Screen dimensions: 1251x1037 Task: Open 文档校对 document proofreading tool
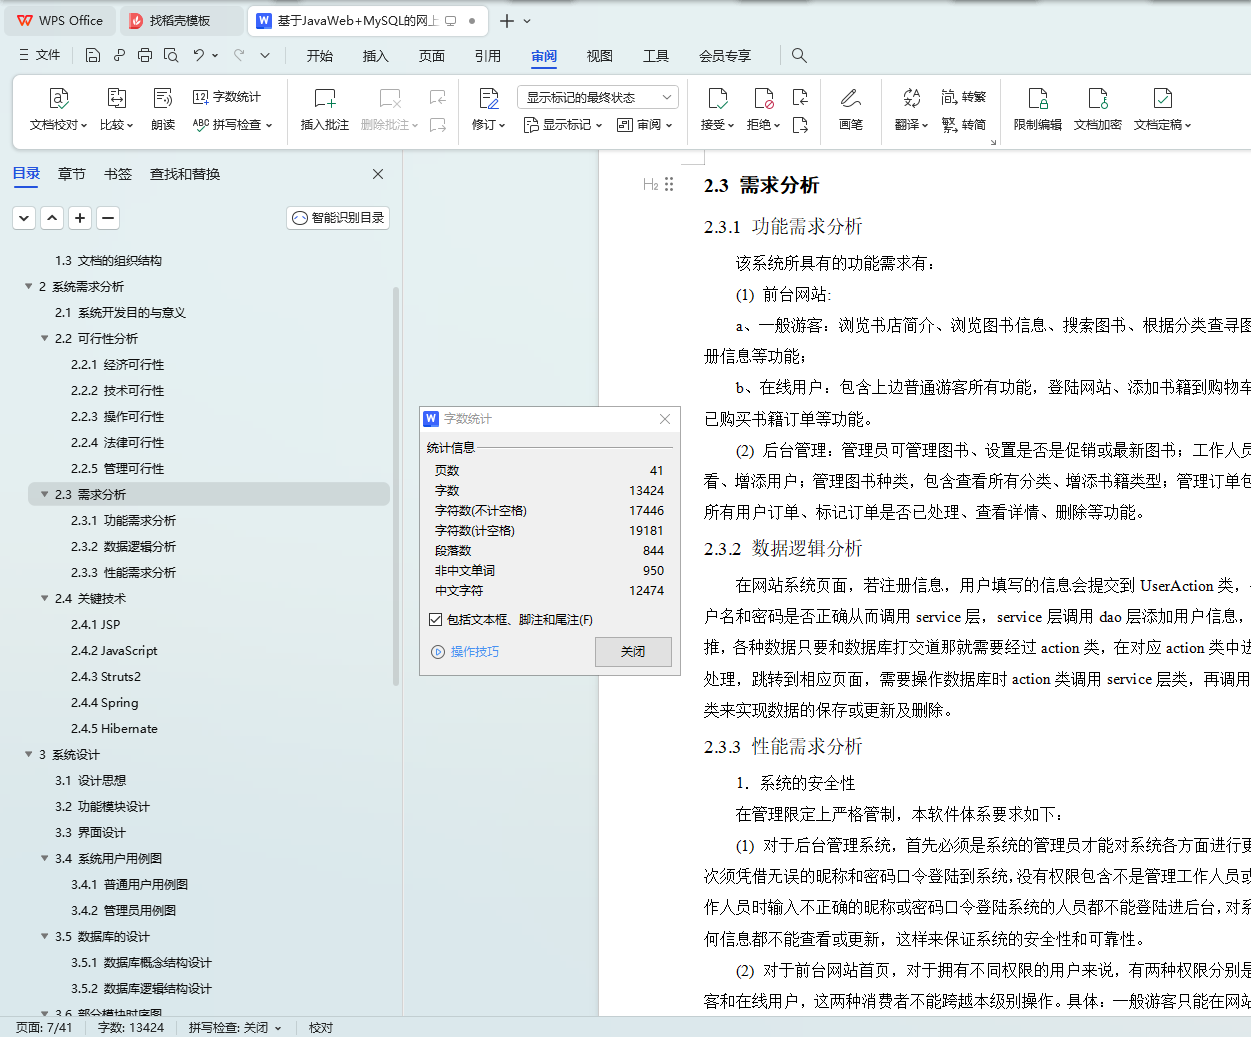58,110
